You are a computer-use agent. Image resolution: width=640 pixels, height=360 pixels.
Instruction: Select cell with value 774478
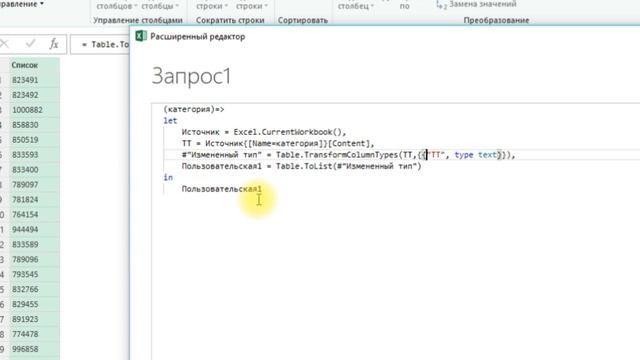(x=34, y=334)
